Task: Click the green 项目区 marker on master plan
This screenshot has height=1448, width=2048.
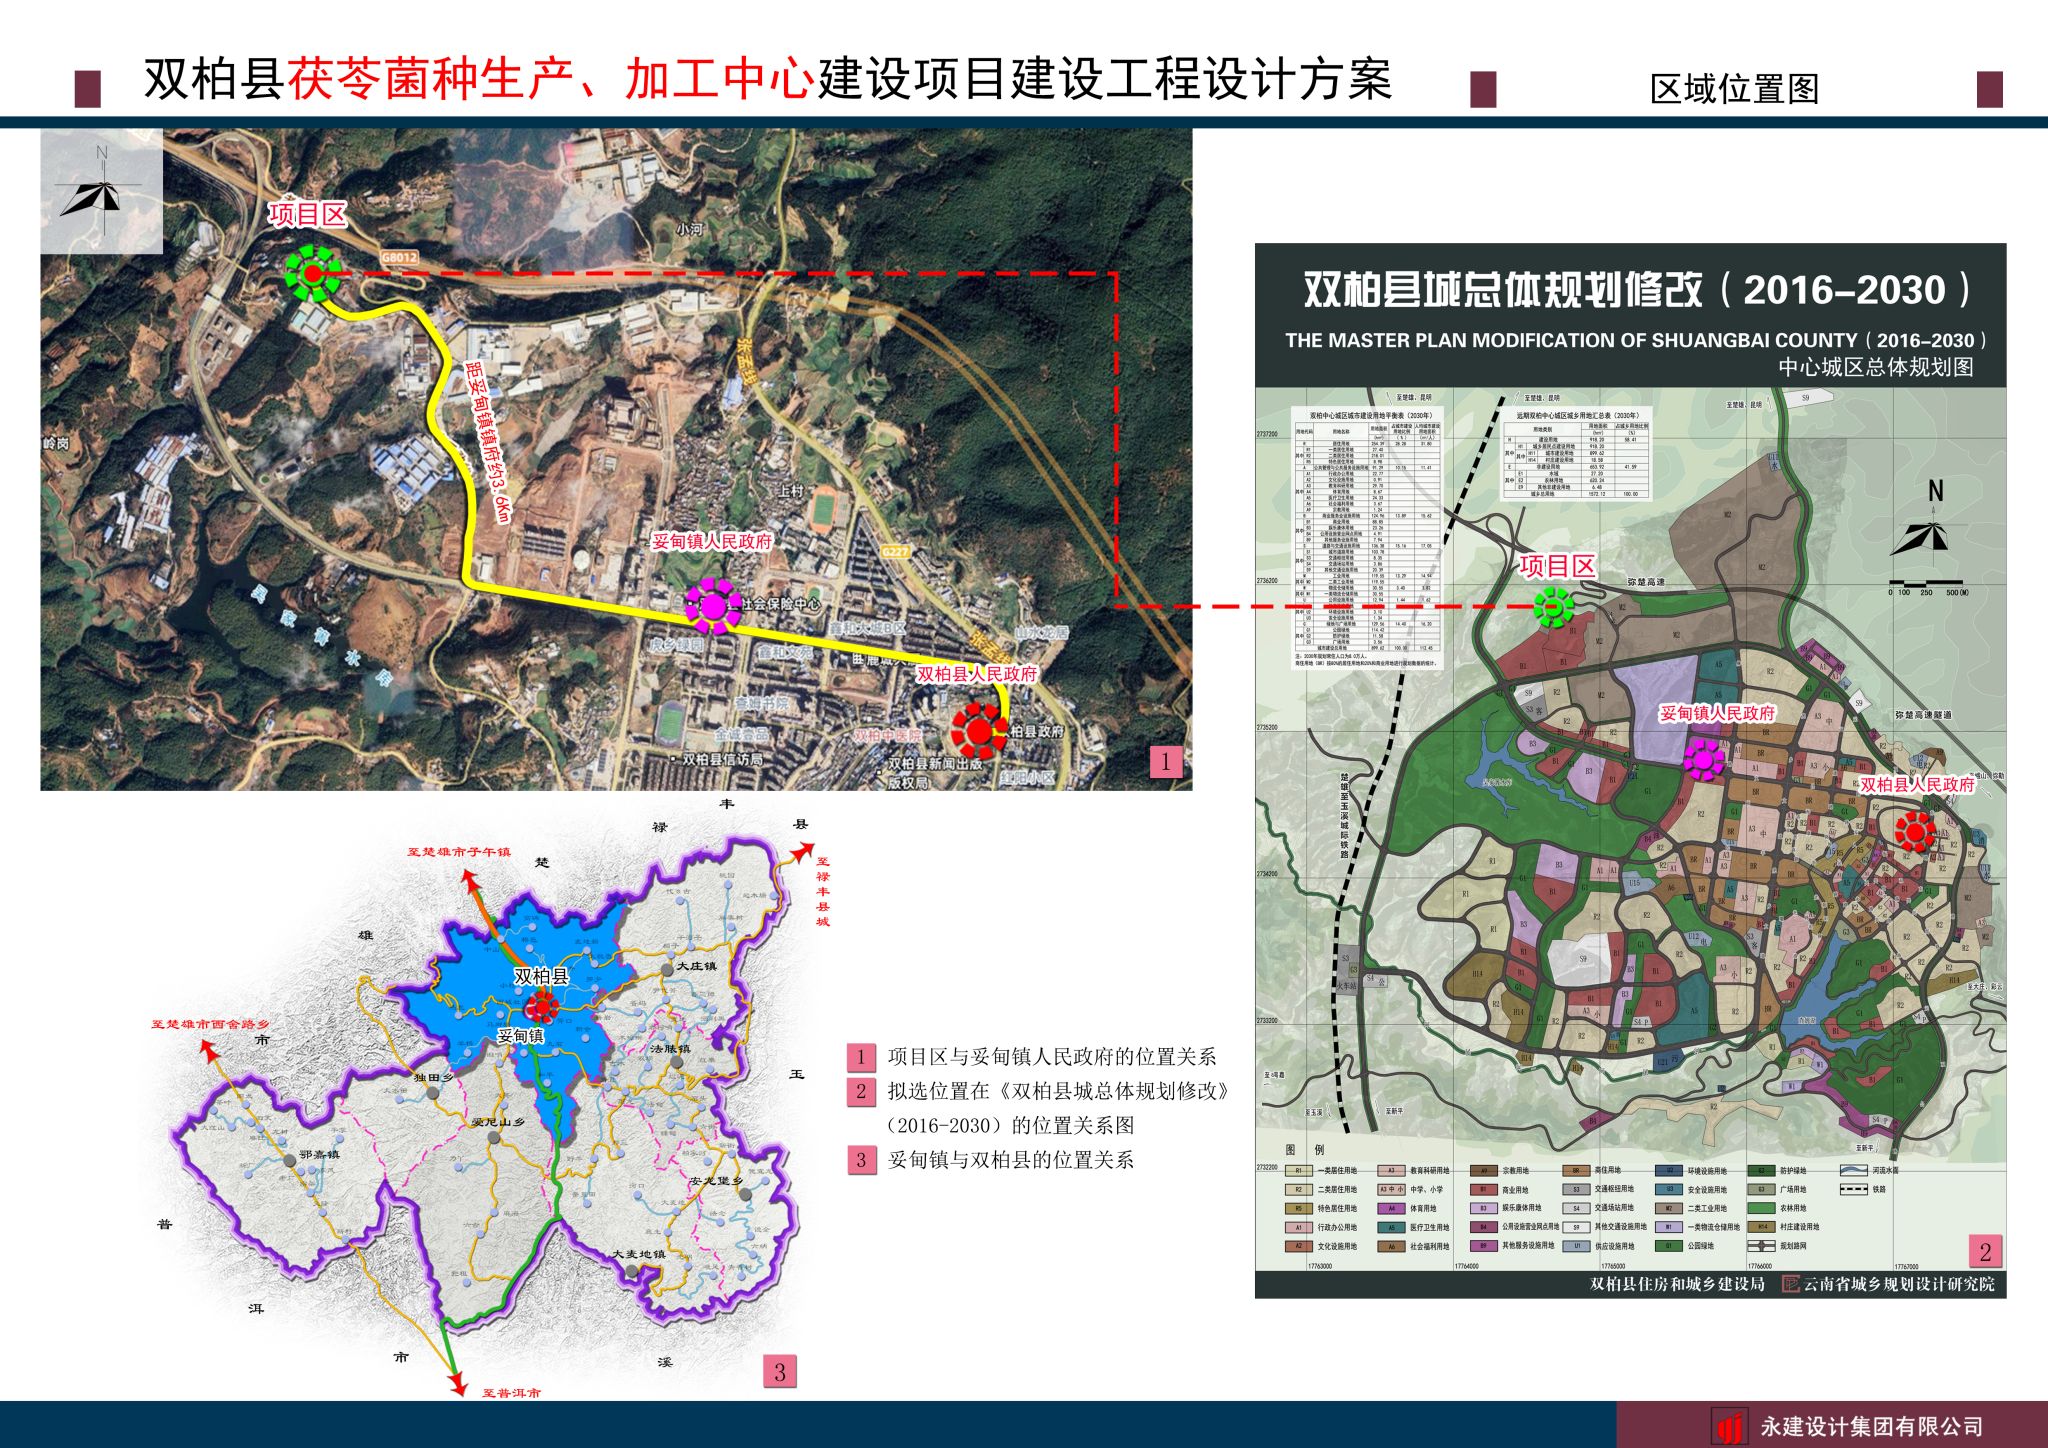Action: pyautogui.click(x=1553, y=606)
